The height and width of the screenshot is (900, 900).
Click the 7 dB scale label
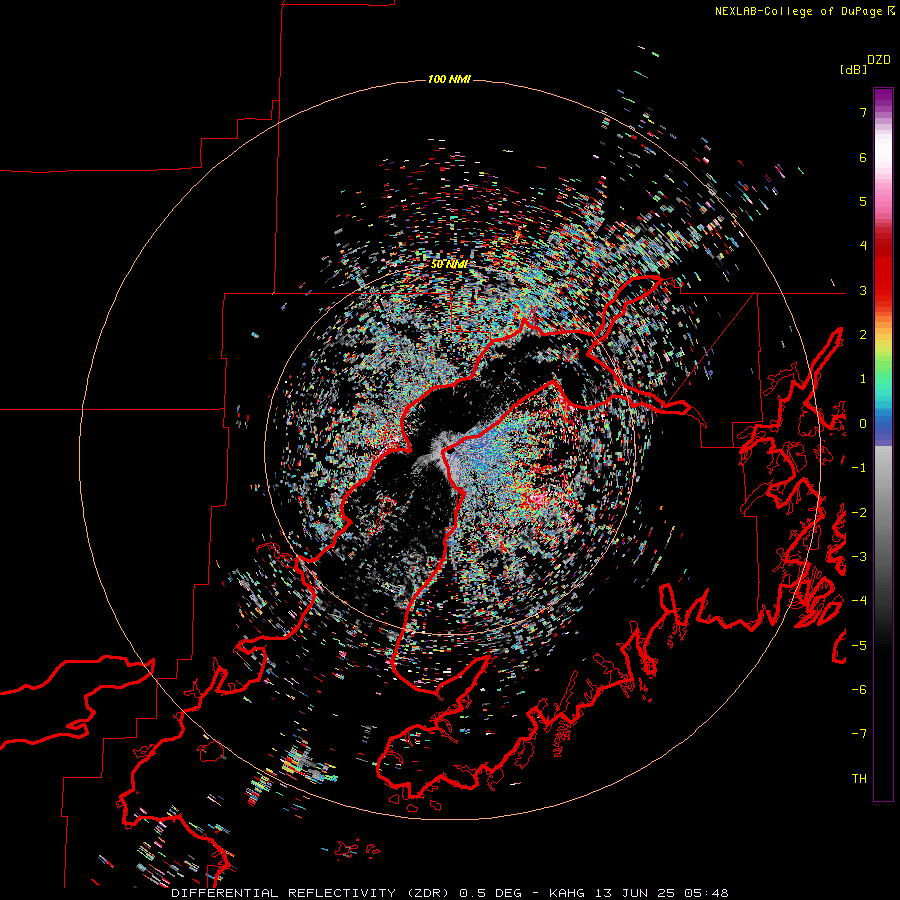click(x=863, y=112)
